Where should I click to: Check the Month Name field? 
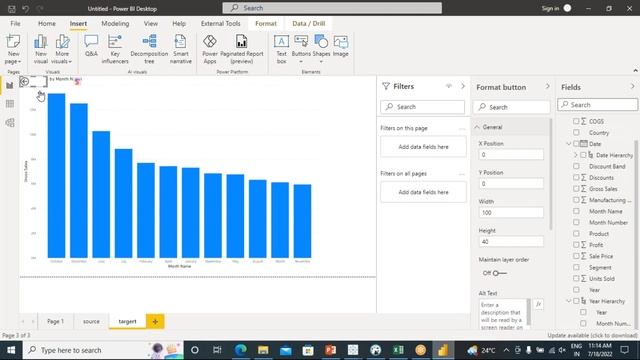[576, 211]
